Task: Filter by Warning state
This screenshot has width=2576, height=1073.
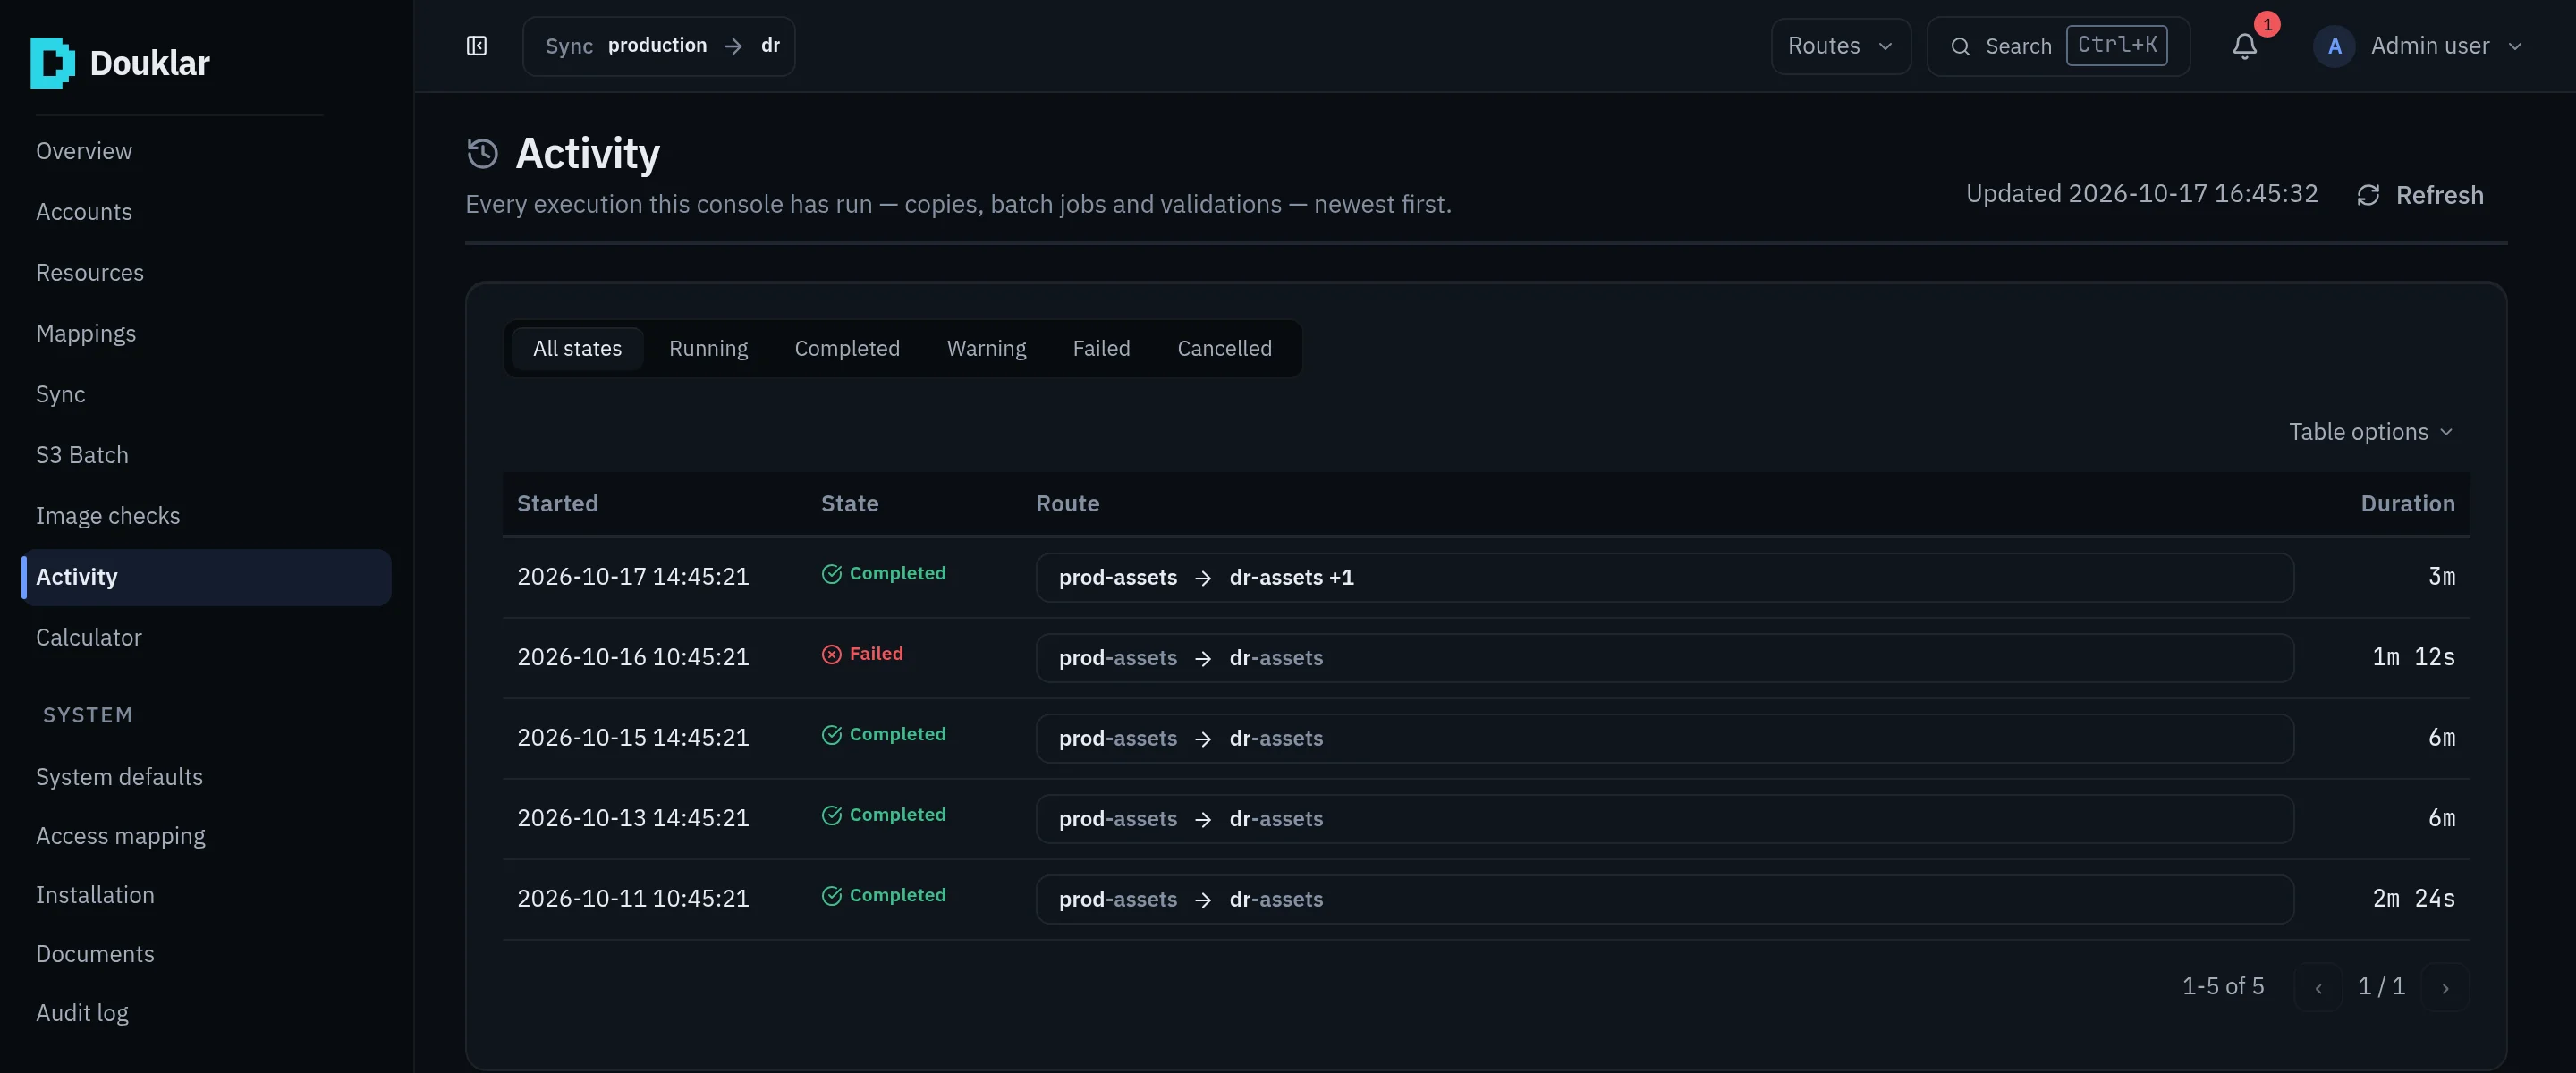Action: (986, 349)
